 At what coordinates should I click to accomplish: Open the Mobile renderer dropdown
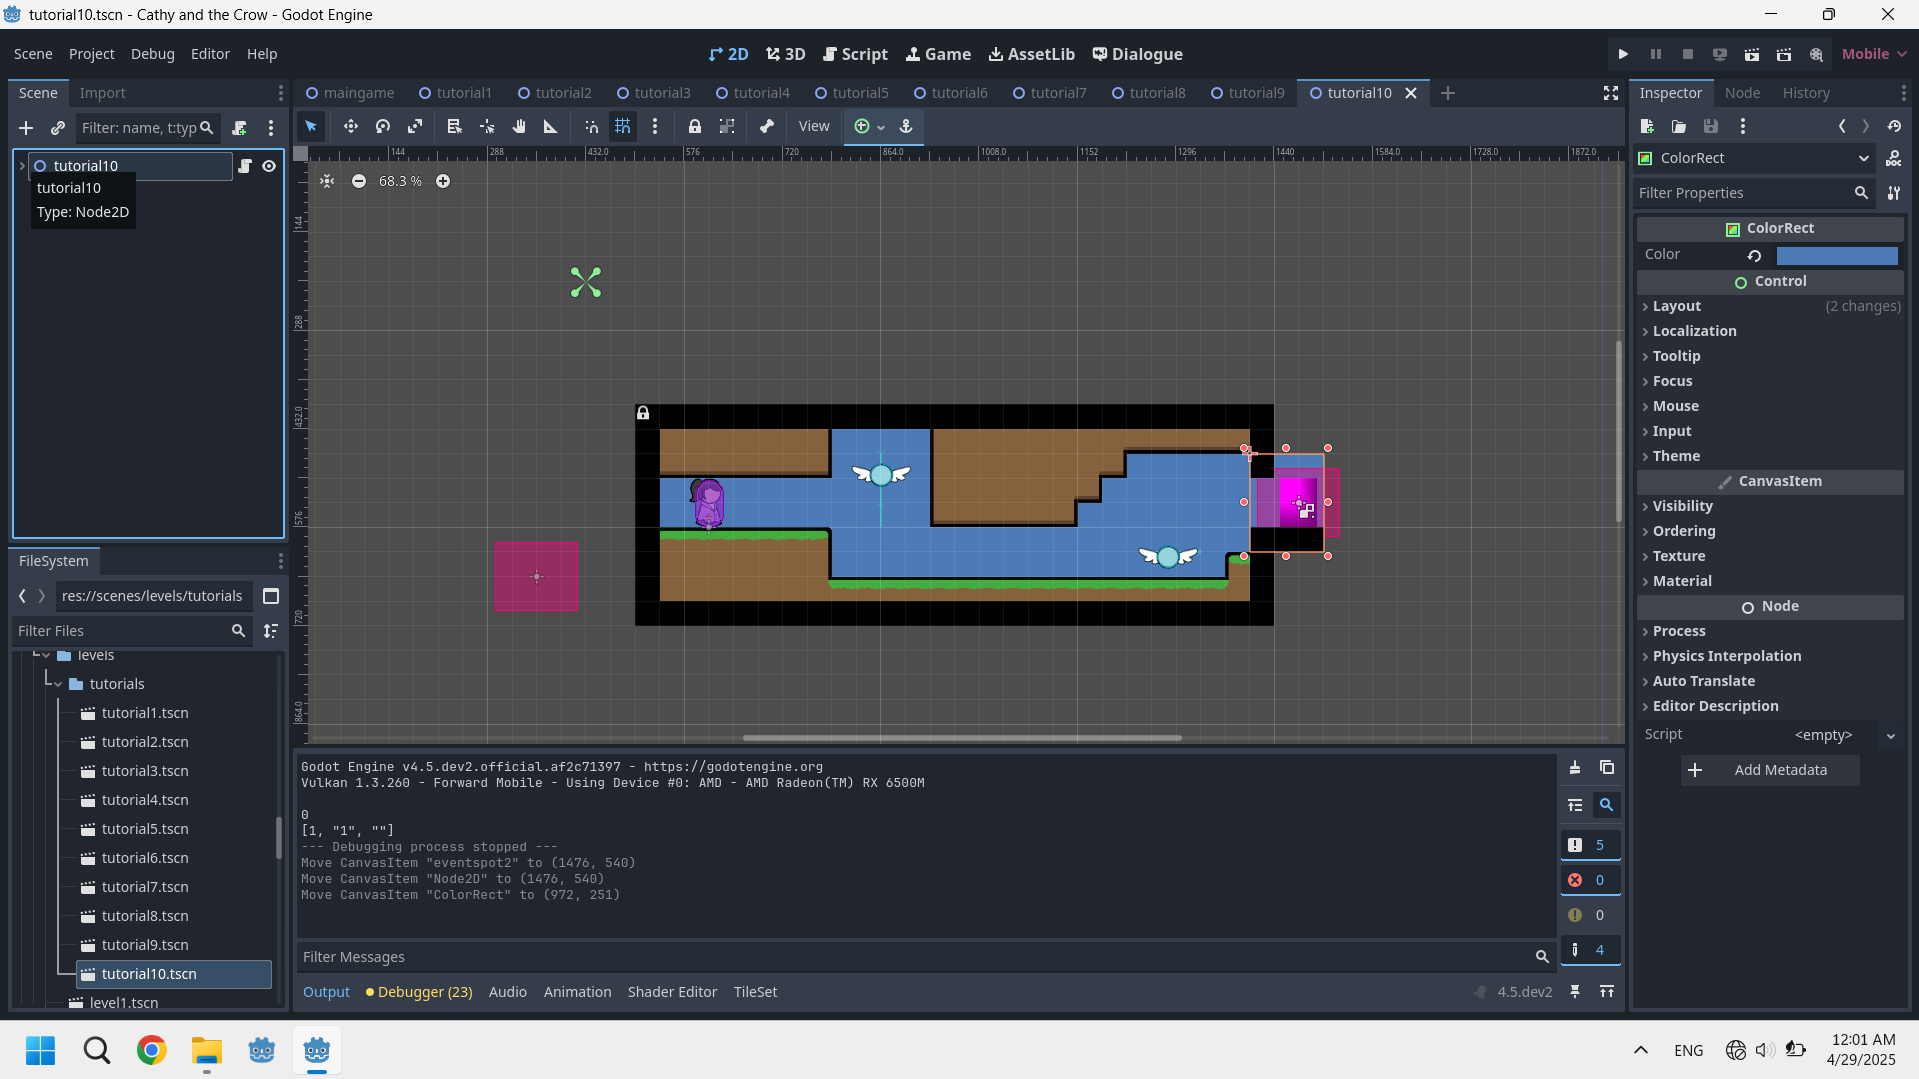1874,54
